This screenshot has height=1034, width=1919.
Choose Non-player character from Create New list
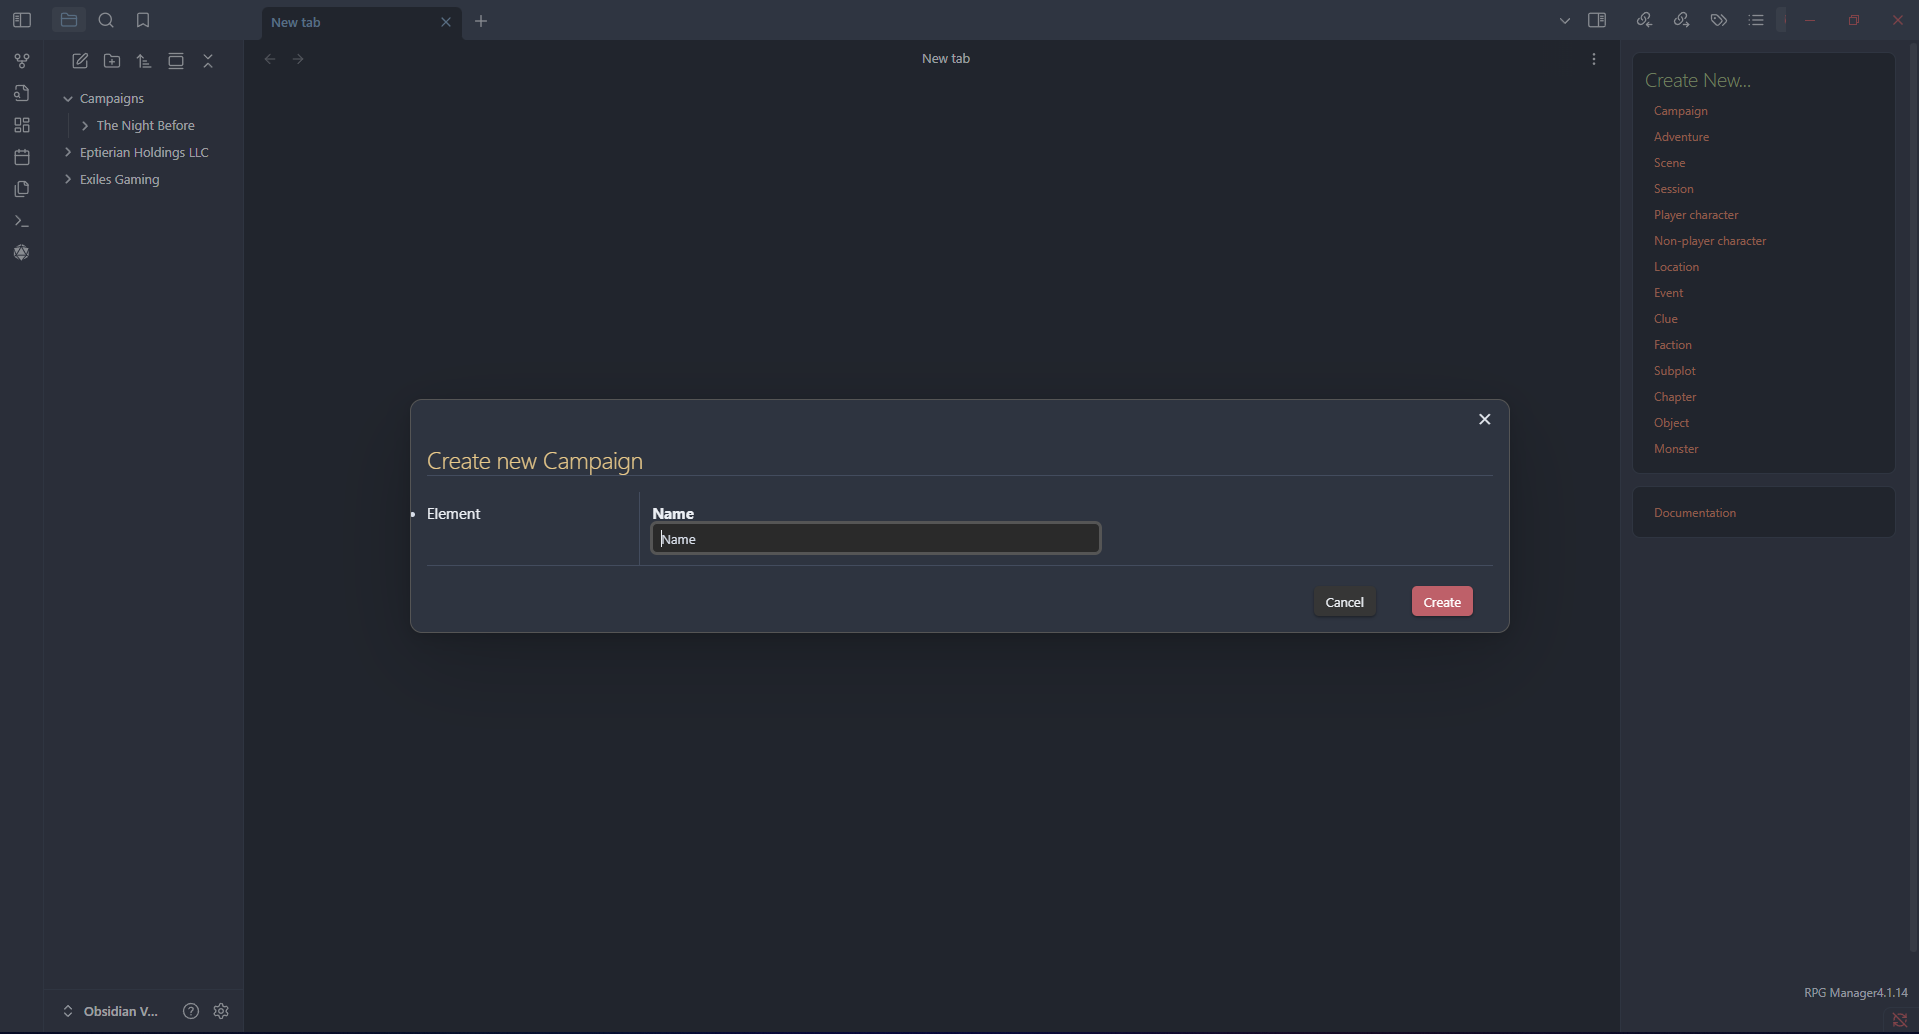(x=1709, y=241)
